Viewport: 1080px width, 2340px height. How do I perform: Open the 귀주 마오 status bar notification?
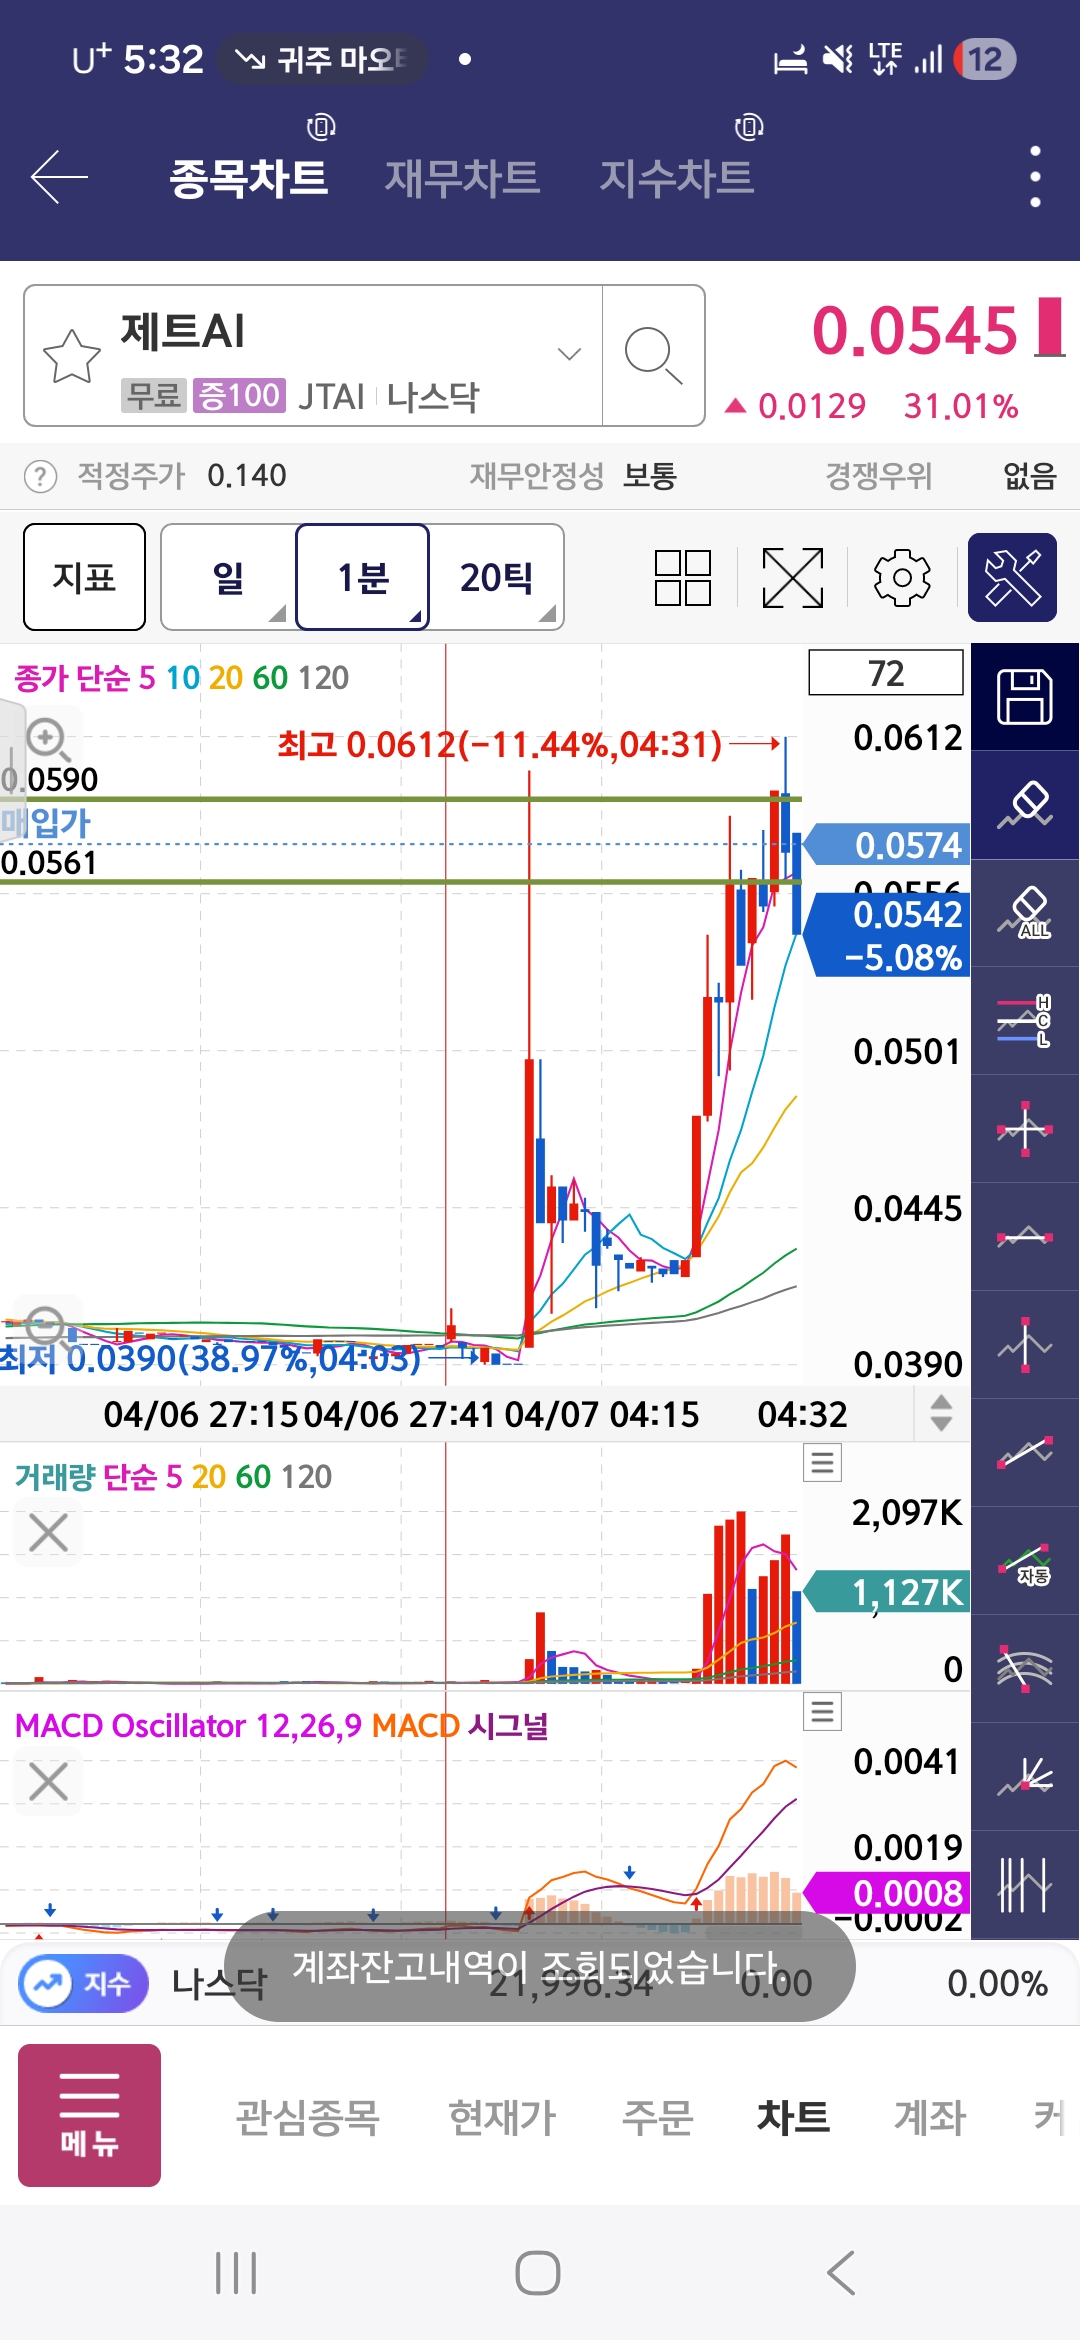pos(322,59)
